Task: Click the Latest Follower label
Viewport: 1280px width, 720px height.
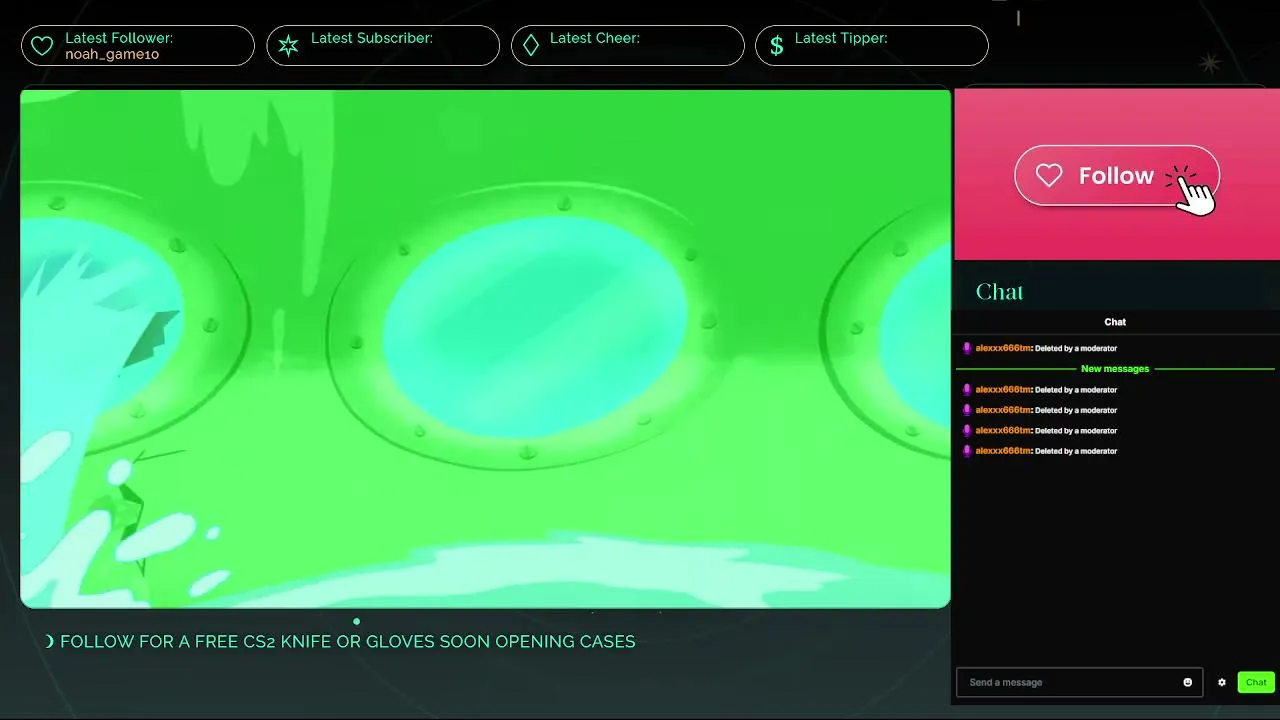Action: [x=119, y=38]
